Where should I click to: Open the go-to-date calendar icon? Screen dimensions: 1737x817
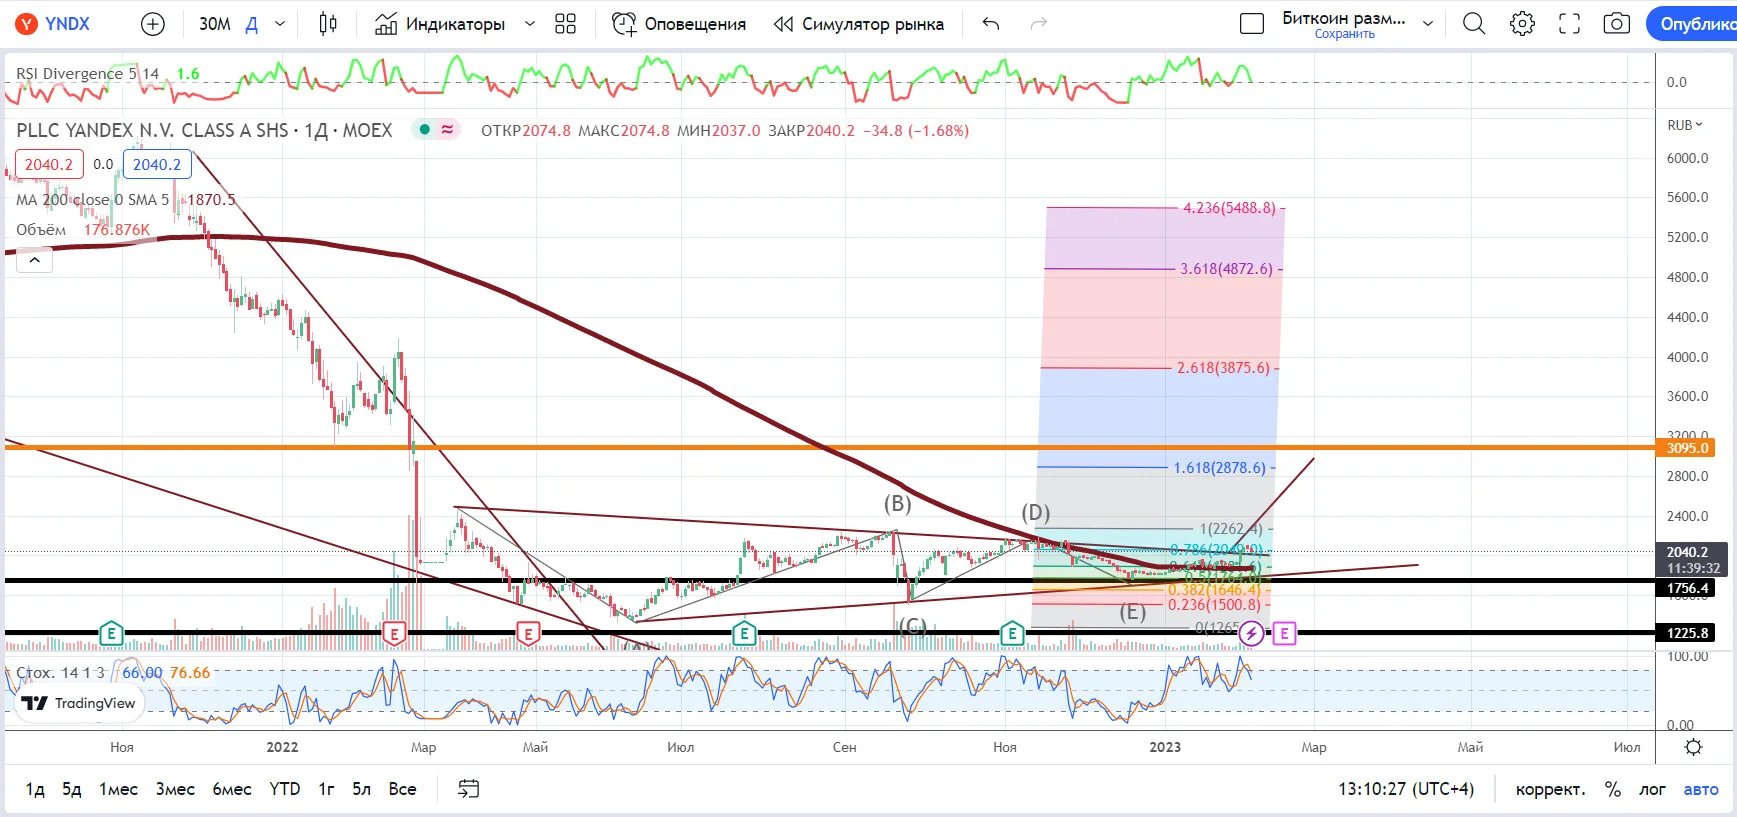pos(469,789)
